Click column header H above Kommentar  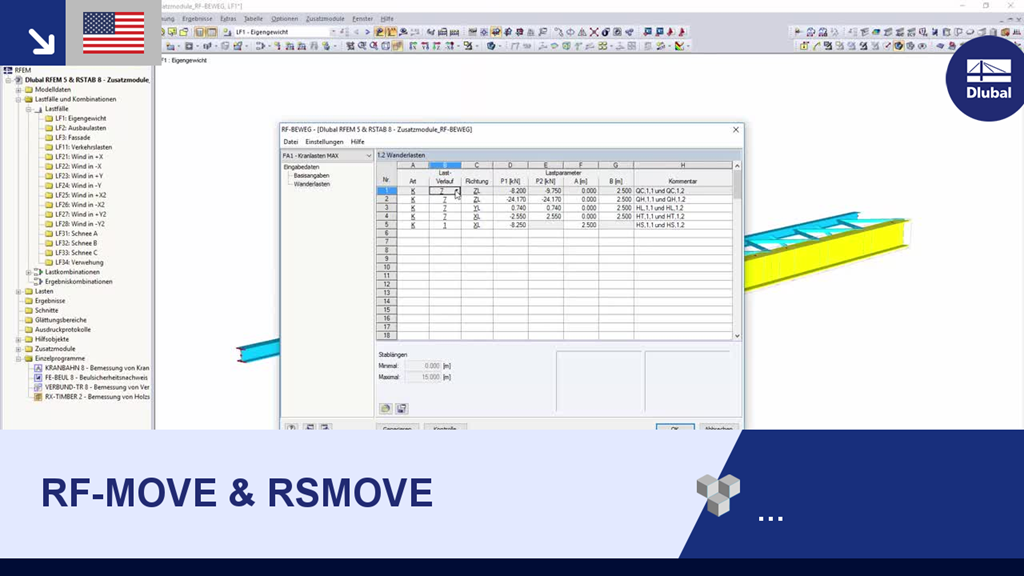(682, 165)
